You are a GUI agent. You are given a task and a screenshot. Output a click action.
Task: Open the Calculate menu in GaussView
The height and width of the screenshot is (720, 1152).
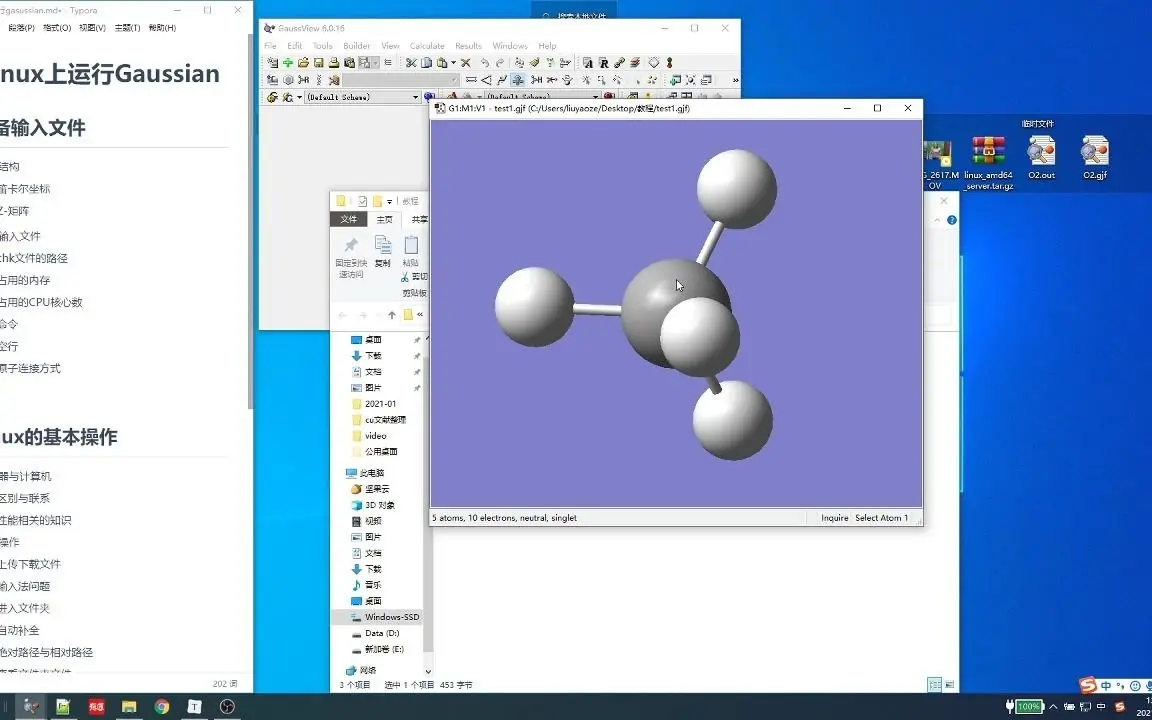(427, 46)
